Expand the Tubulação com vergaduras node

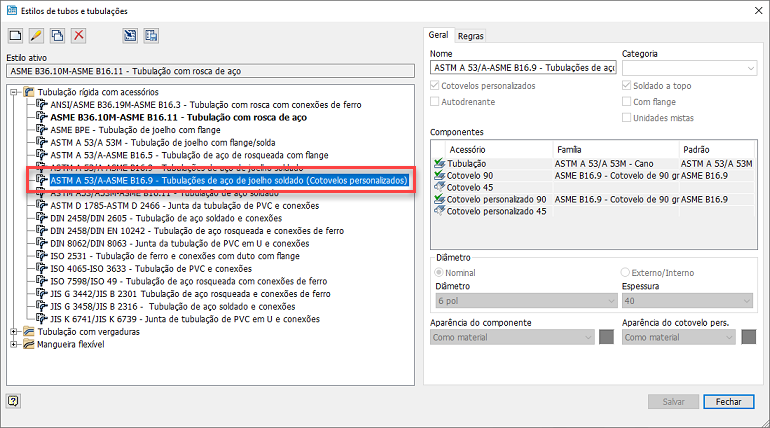[x=14, y=332]
